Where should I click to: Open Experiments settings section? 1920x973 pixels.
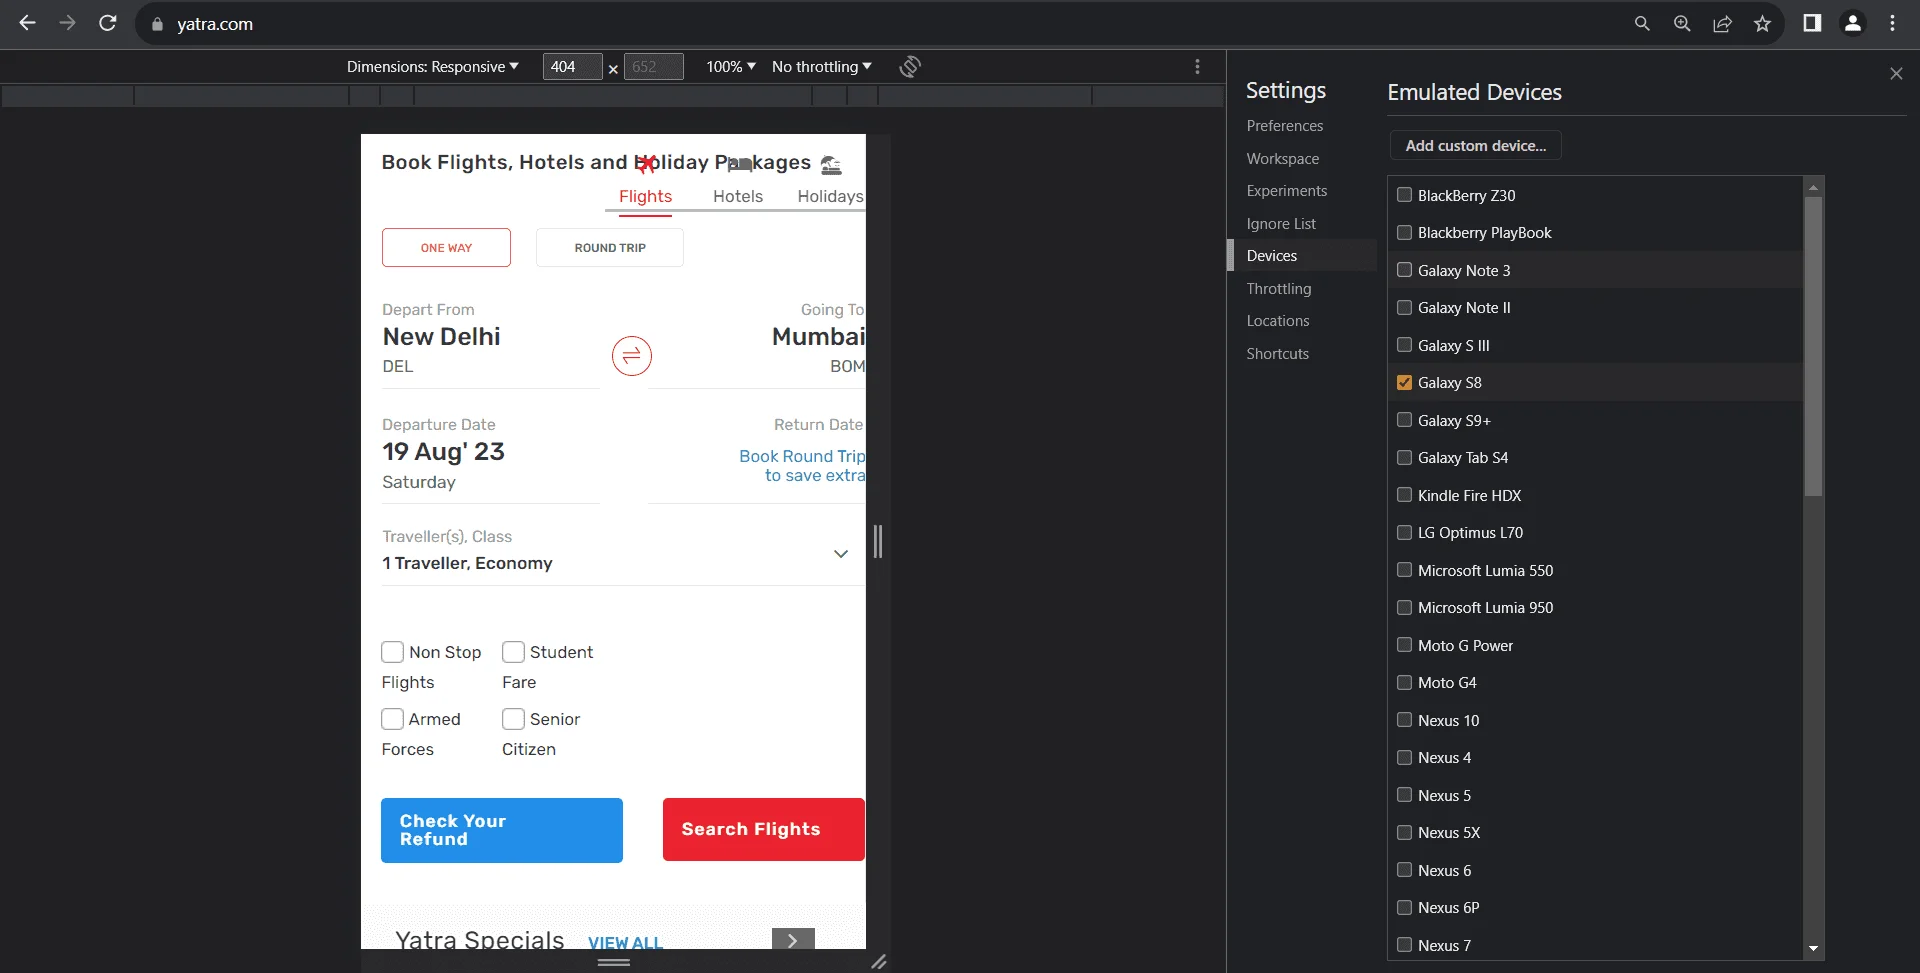pyautogui.click(x=1286, y=191)
